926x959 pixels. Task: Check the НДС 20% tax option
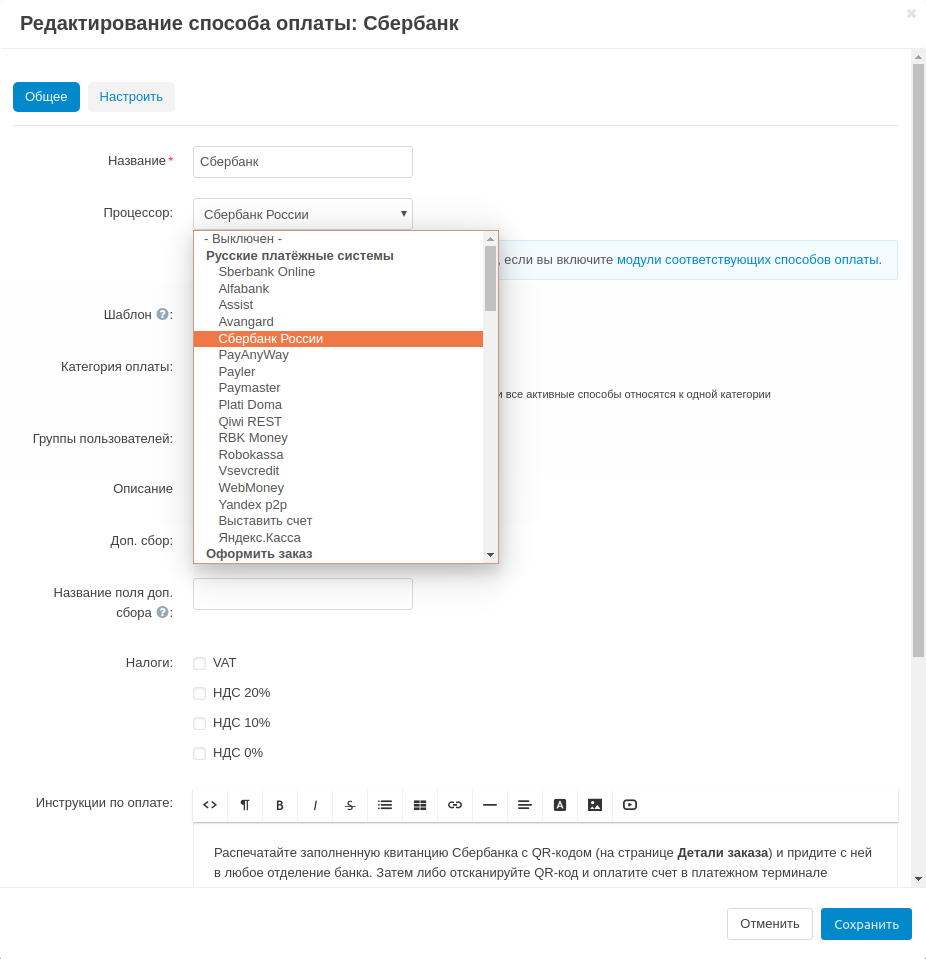pos(200,693)
